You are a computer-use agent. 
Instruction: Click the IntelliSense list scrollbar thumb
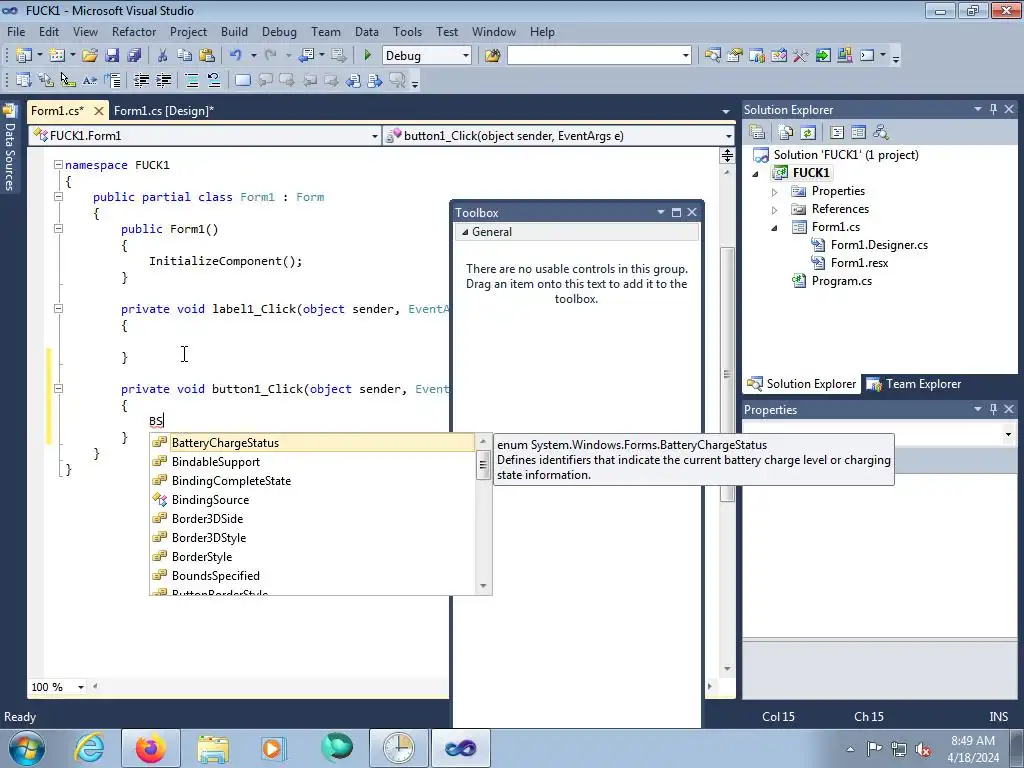483,465
